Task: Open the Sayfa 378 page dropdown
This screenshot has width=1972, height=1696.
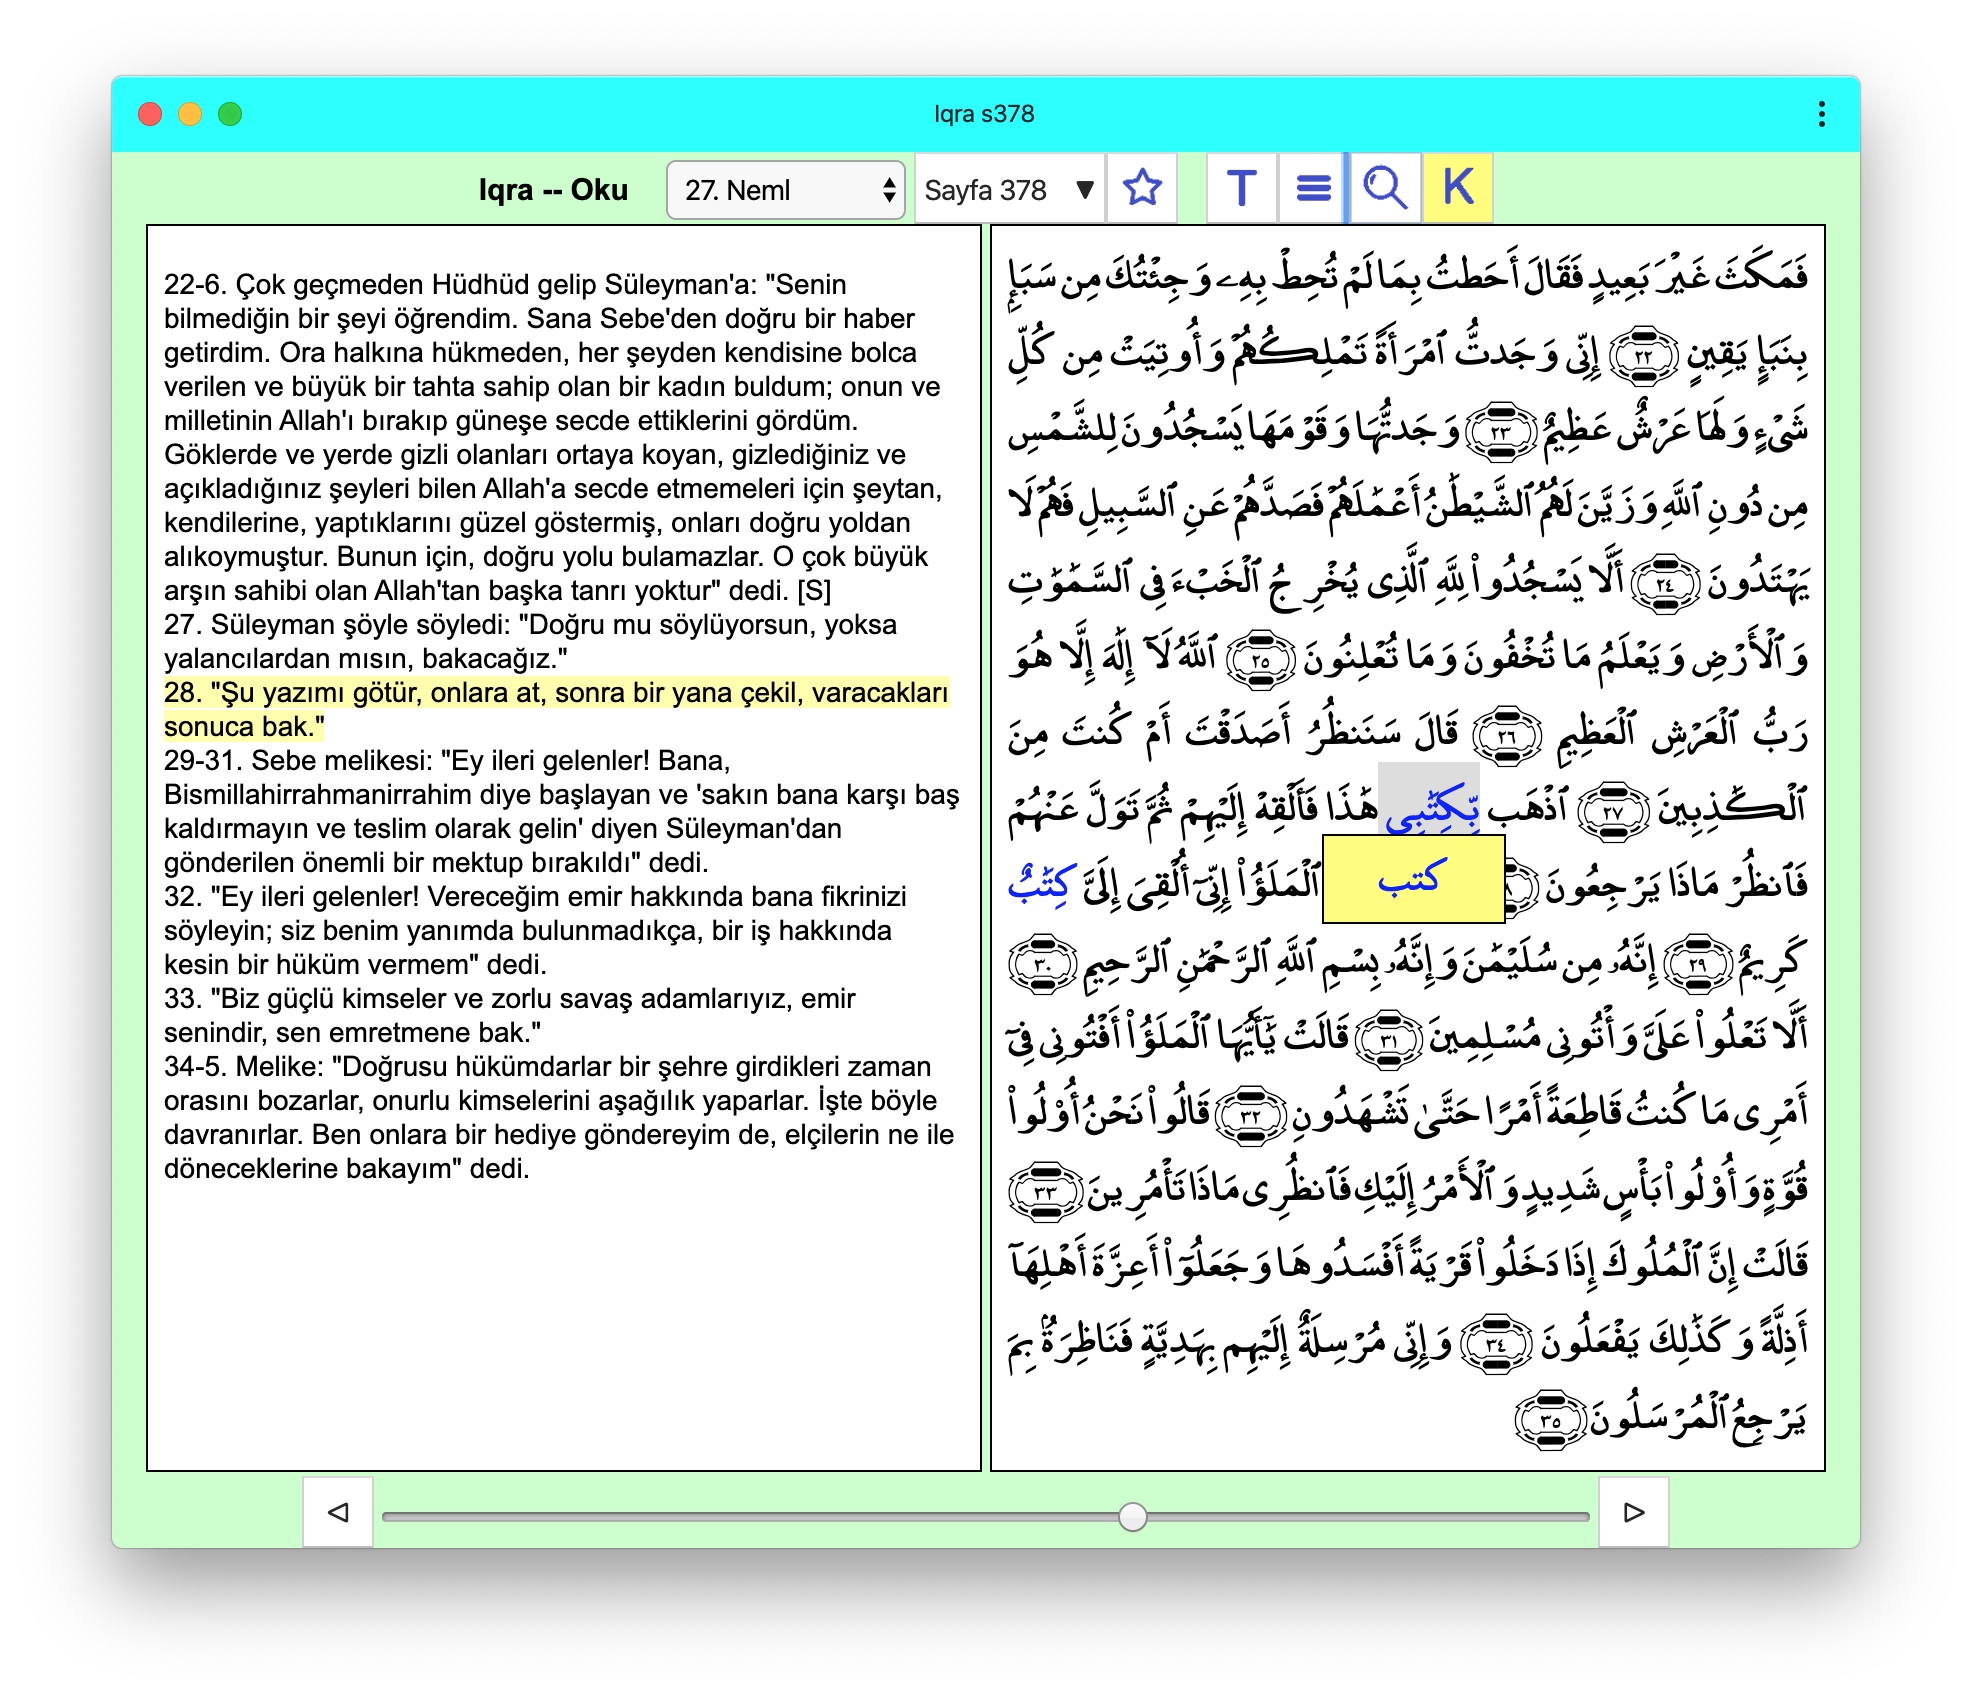Action: click(x=1010, y=190)
